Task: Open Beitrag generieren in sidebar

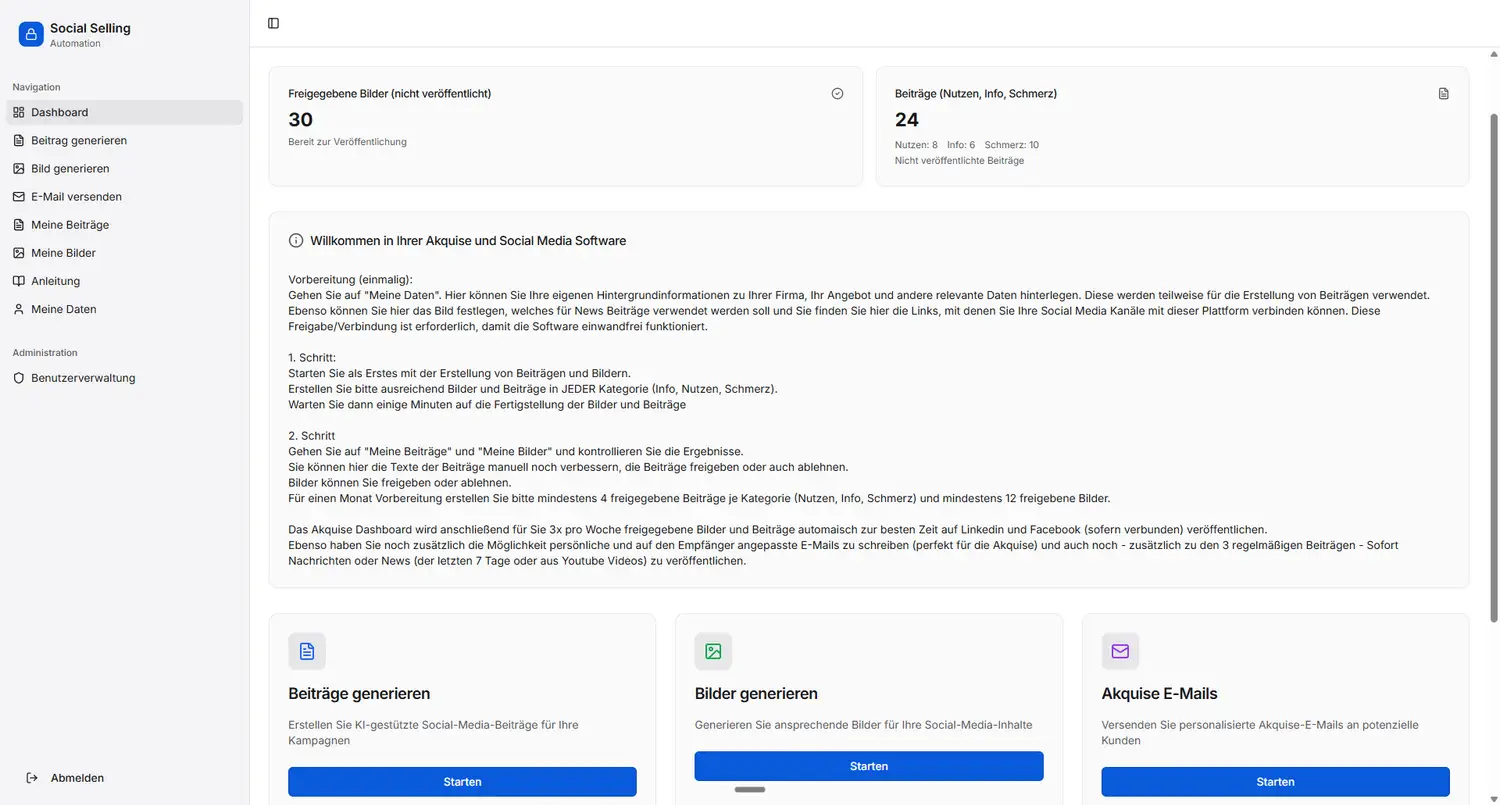Action: (78, 141)
